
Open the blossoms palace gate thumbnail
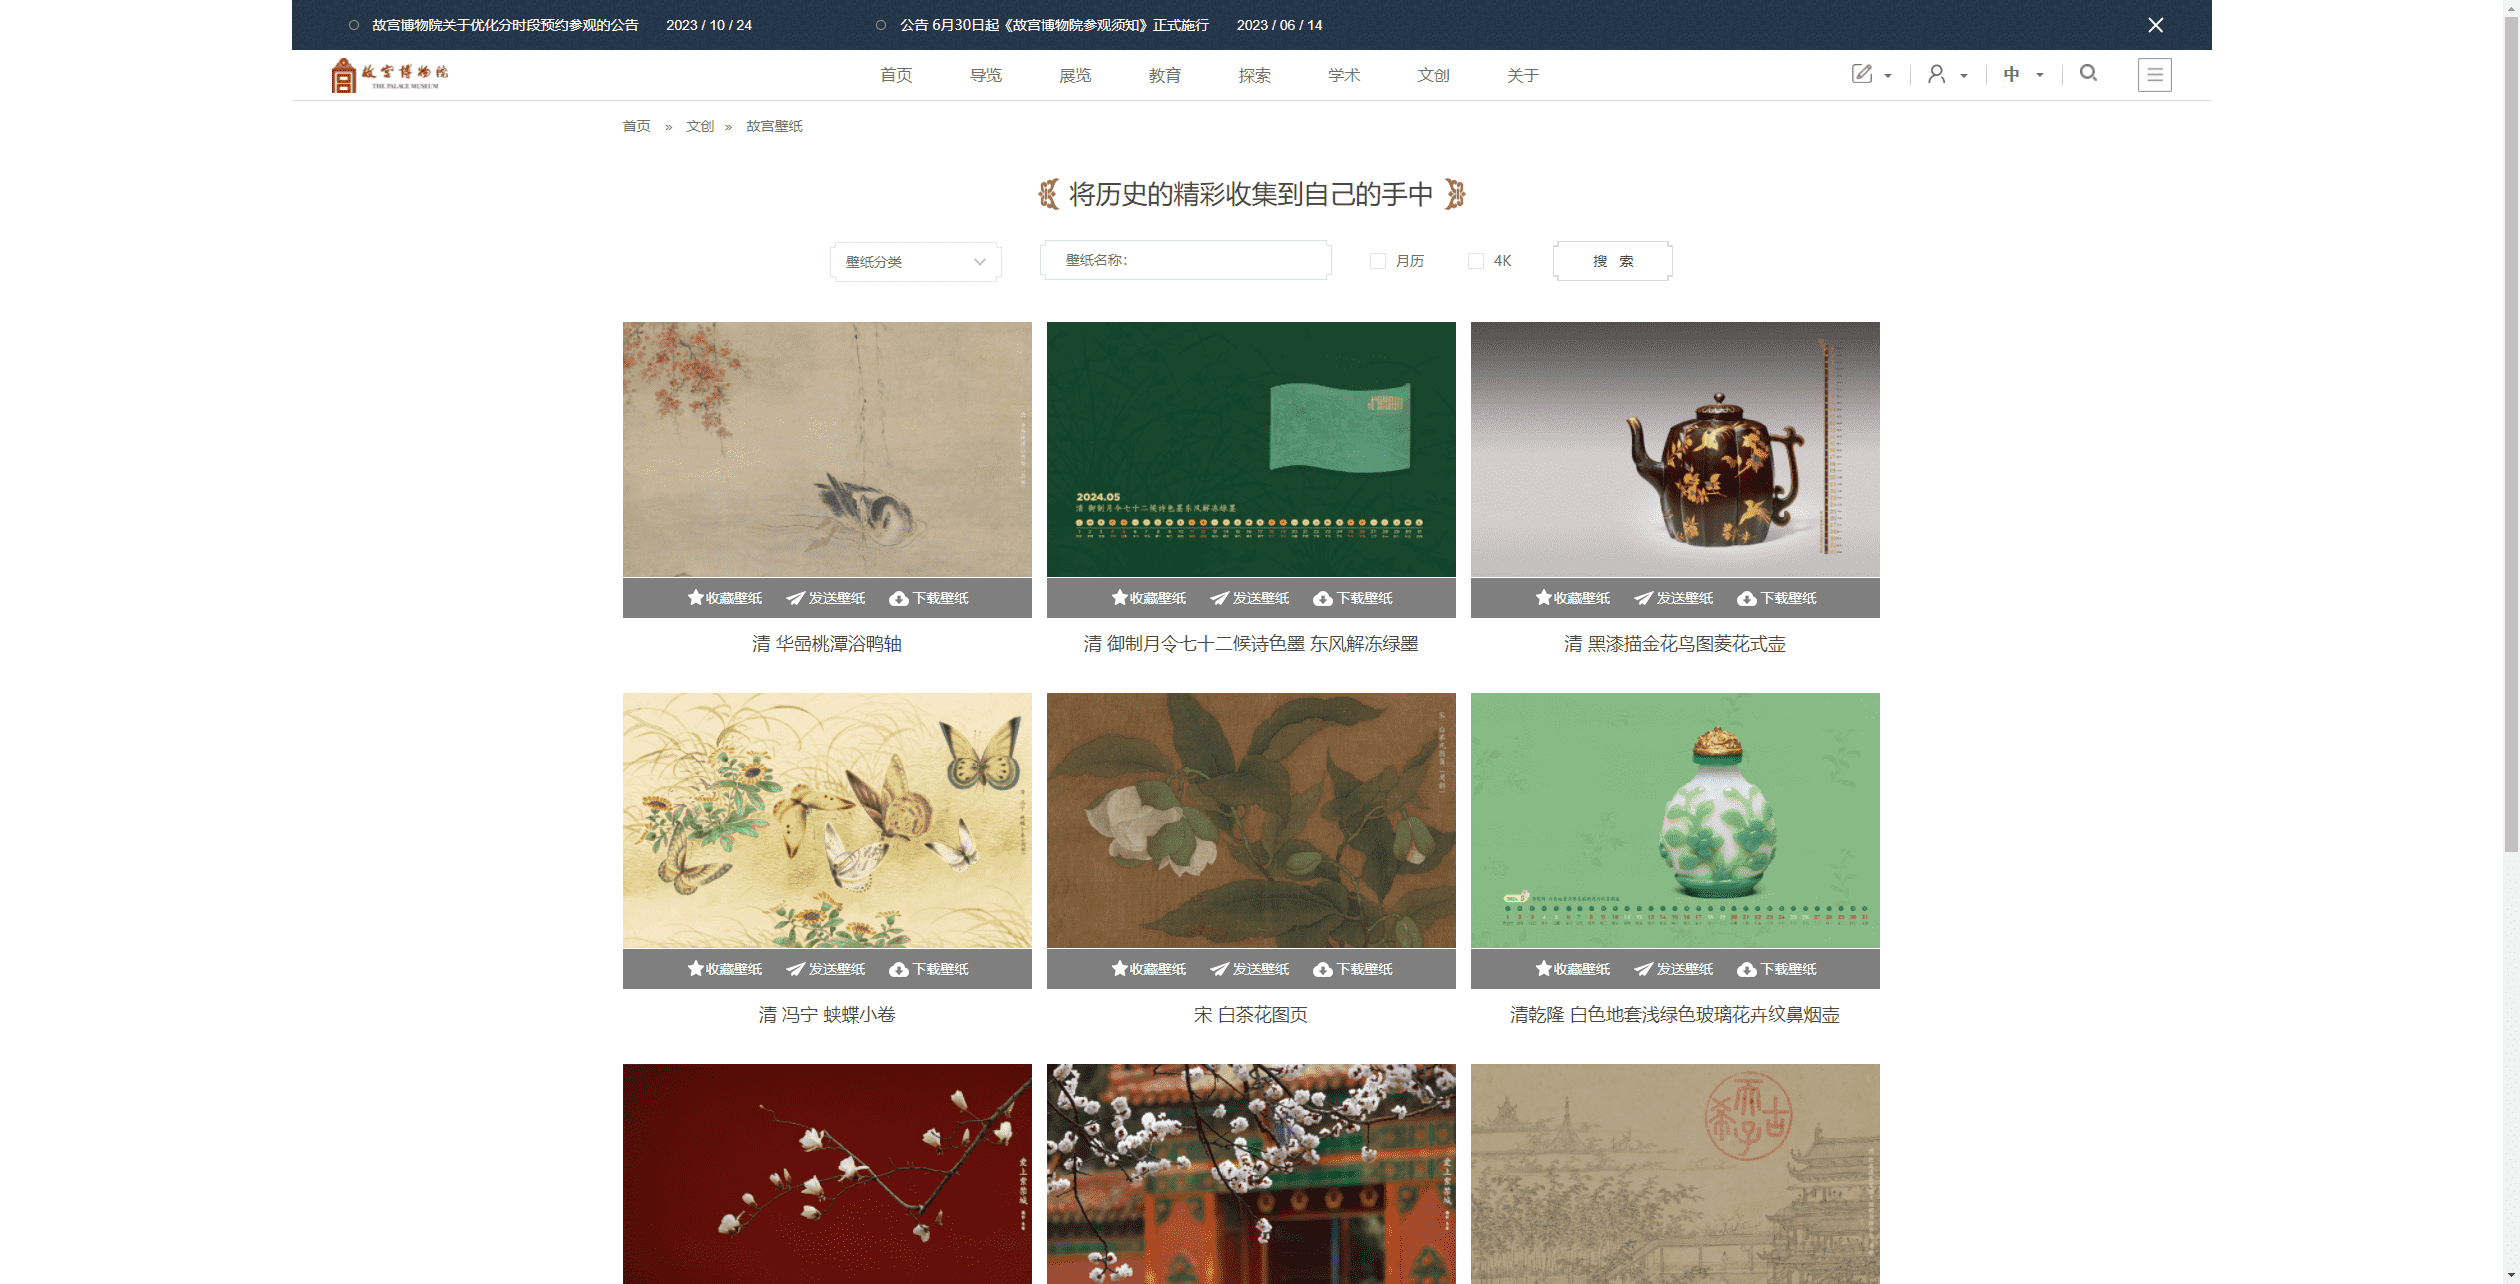[1251, 1174]
